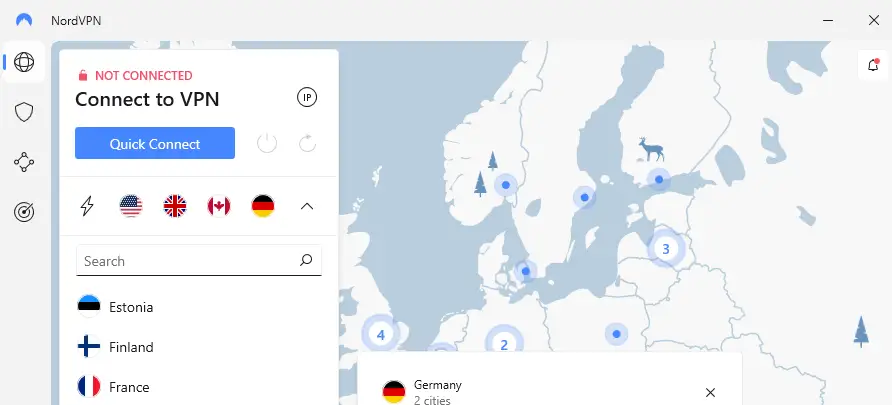Connect via United States flag shortcut

click(x=131, y=206)
